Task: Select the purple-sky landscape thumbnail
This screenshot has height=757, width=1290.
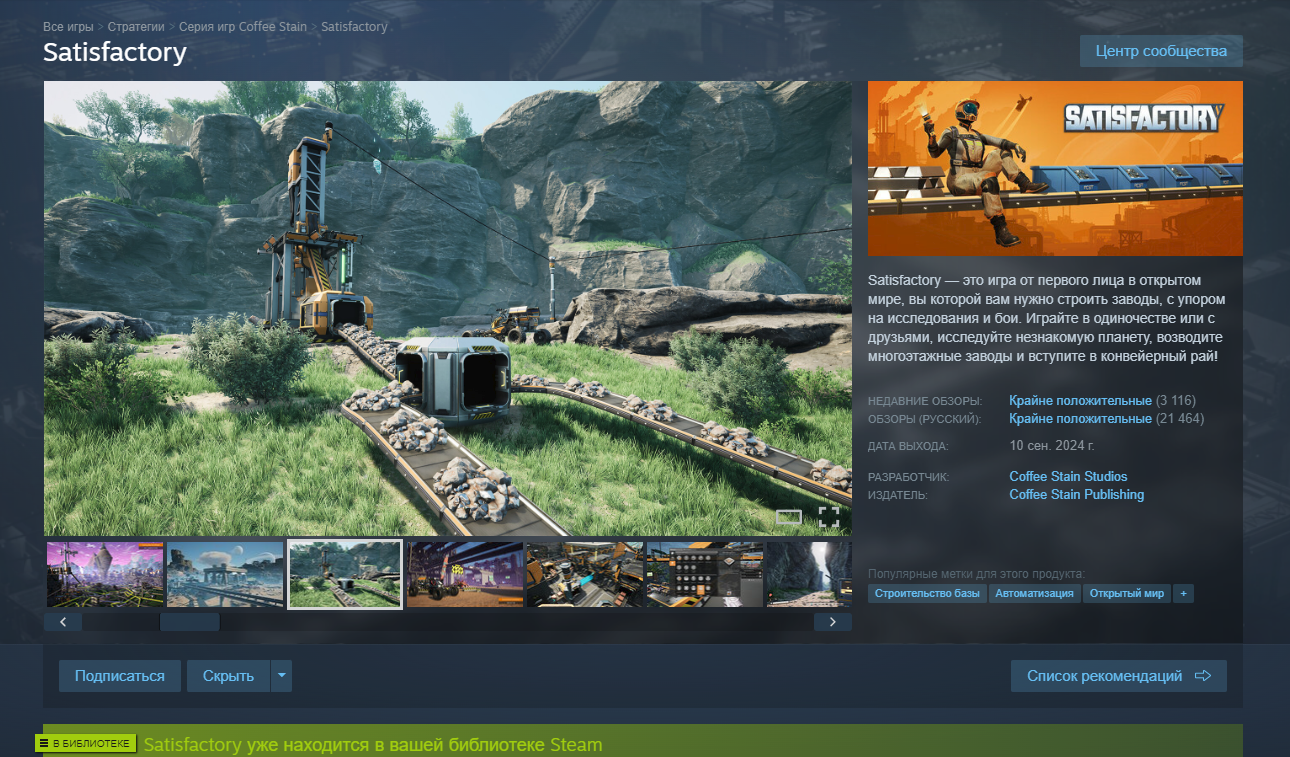Action: click(x=105, y=574)
